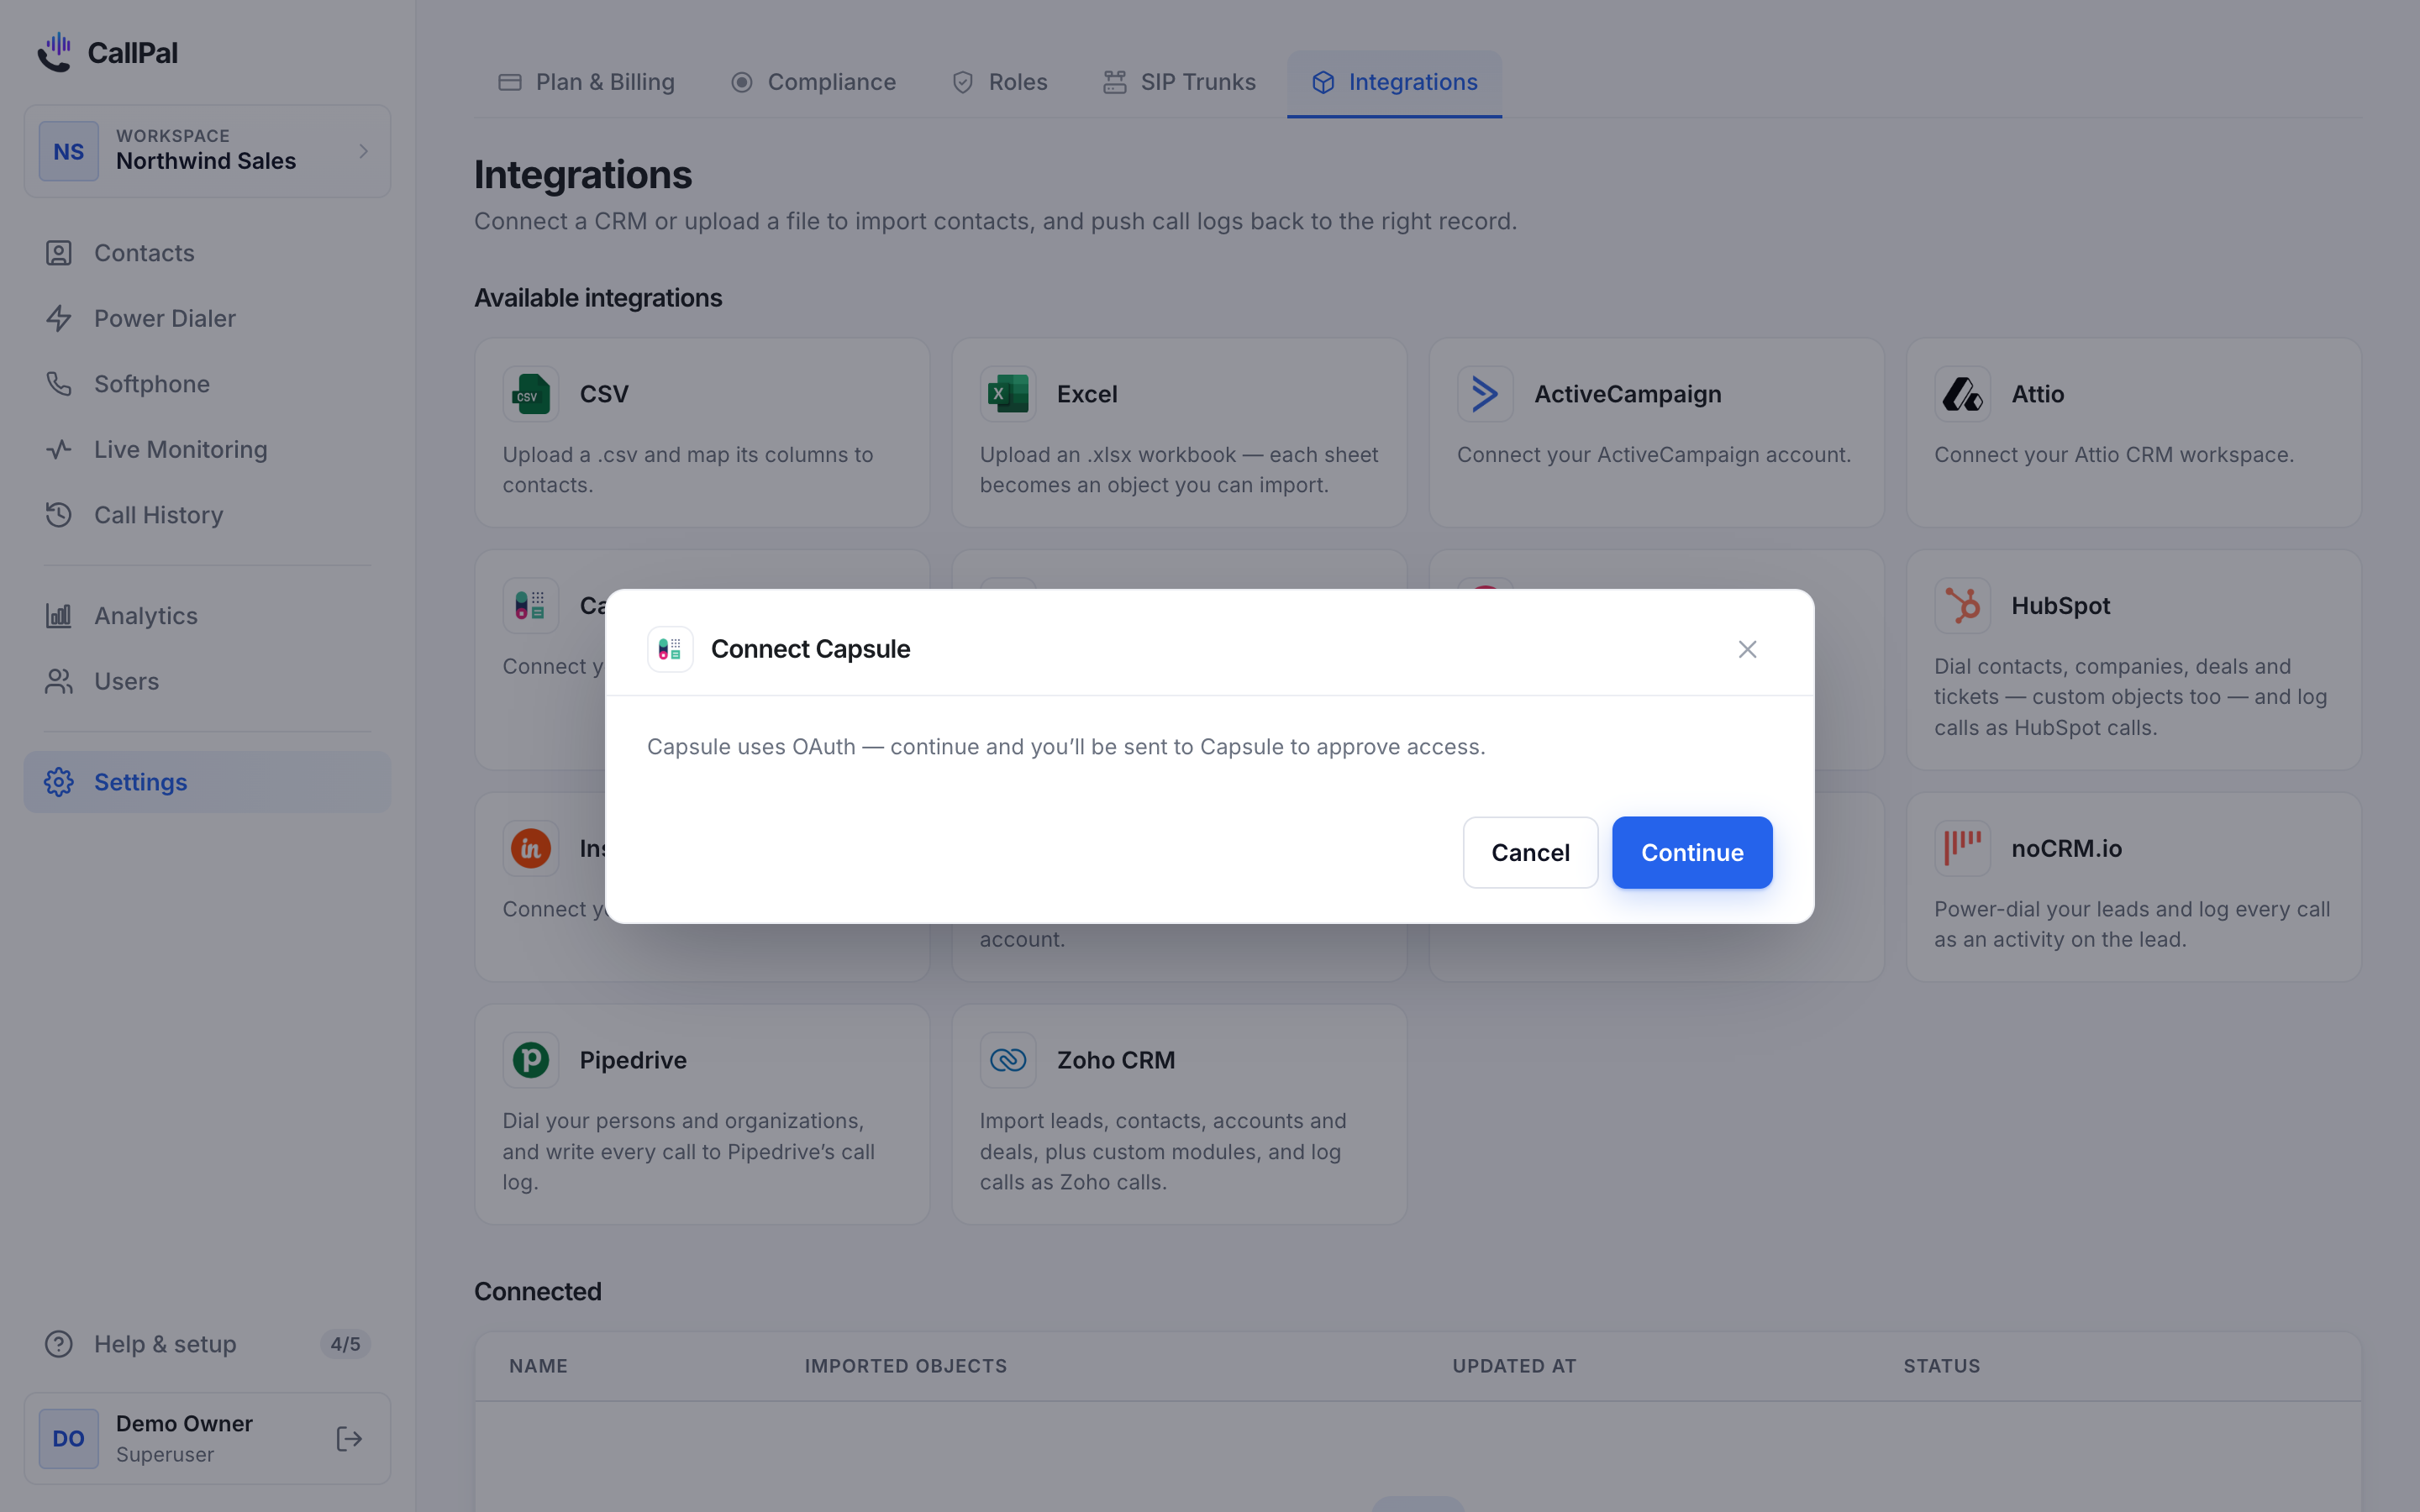Open the Roles tab
Image resolution: width=2420 pixels, height=1512 pixels.
click(x=999, y=82)
